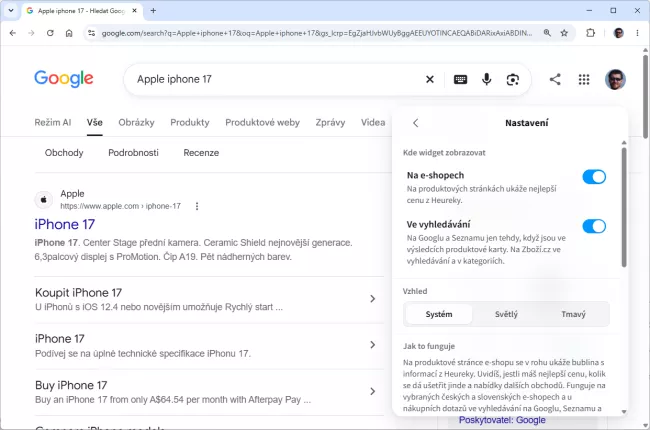Open the on-screen keyboard input tool
This screenshot has height=430, width=650.
point(461,79)
